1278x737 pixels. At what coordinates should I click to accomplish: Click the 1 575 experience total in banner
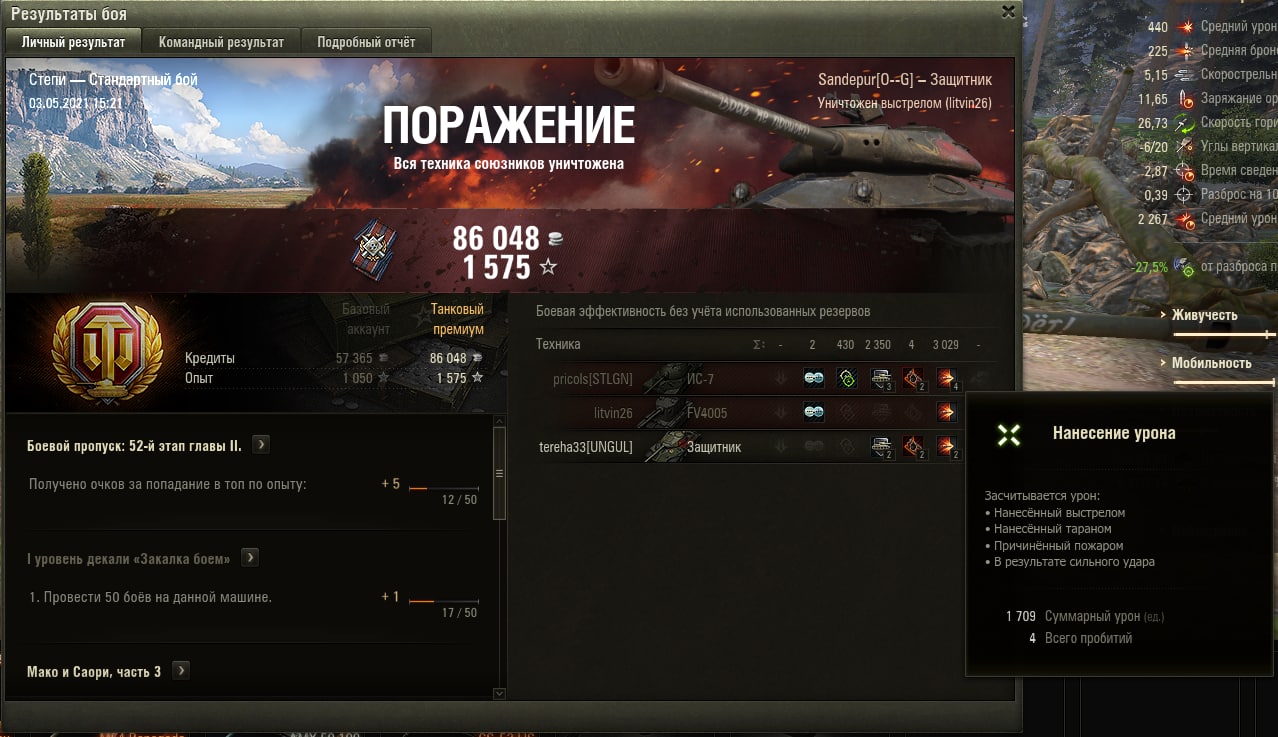click(497, 267)
